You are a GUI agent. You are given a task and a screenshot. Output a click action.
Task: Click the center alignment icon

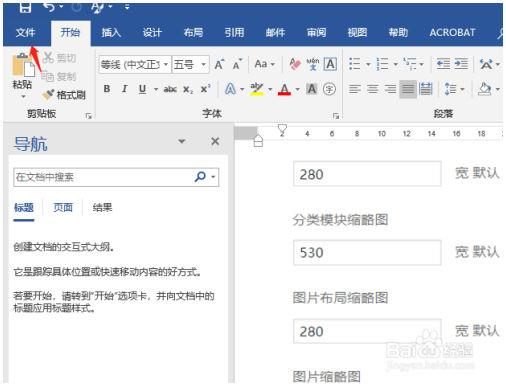(x=373, y=89)
